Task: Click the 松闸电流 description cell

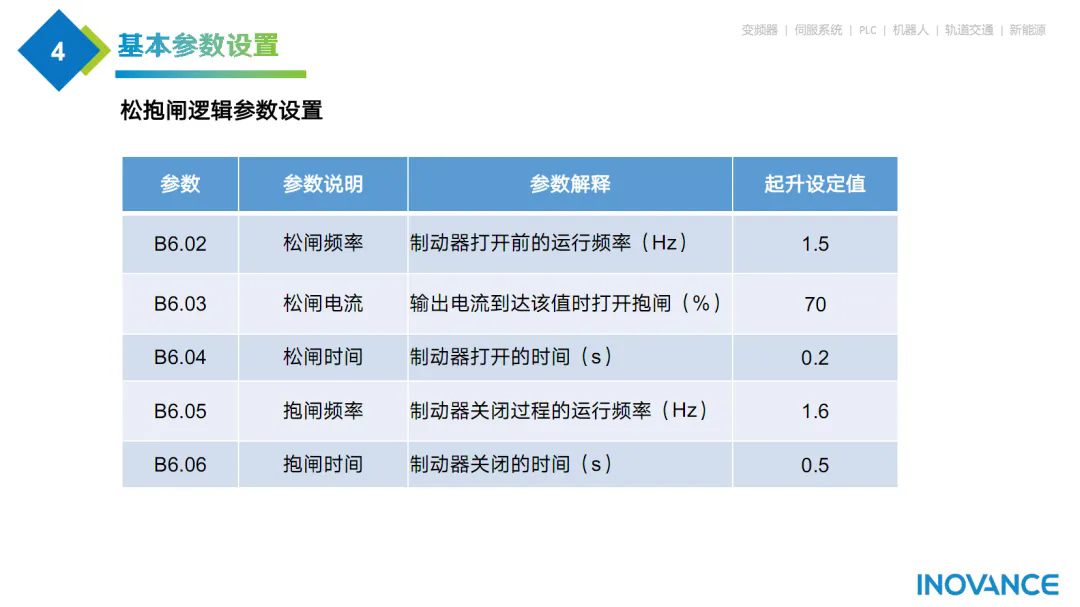Action: (x=322, y=304)
